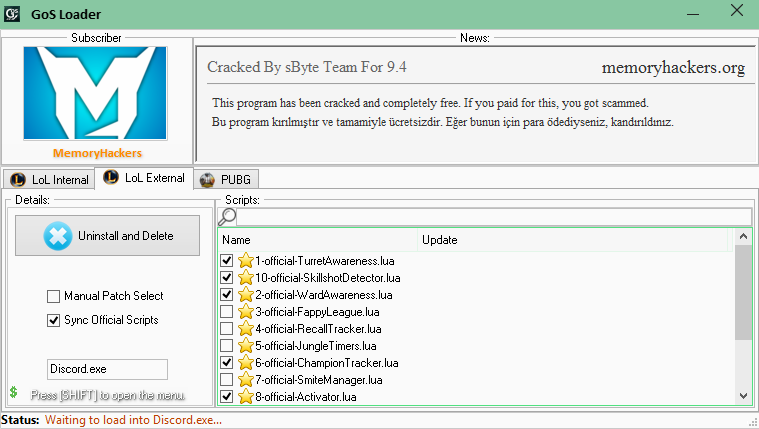Click the Cracked By sByte Team heading
Image resolution: width=759 pixels, height=429 pixels.
(307, 67)
